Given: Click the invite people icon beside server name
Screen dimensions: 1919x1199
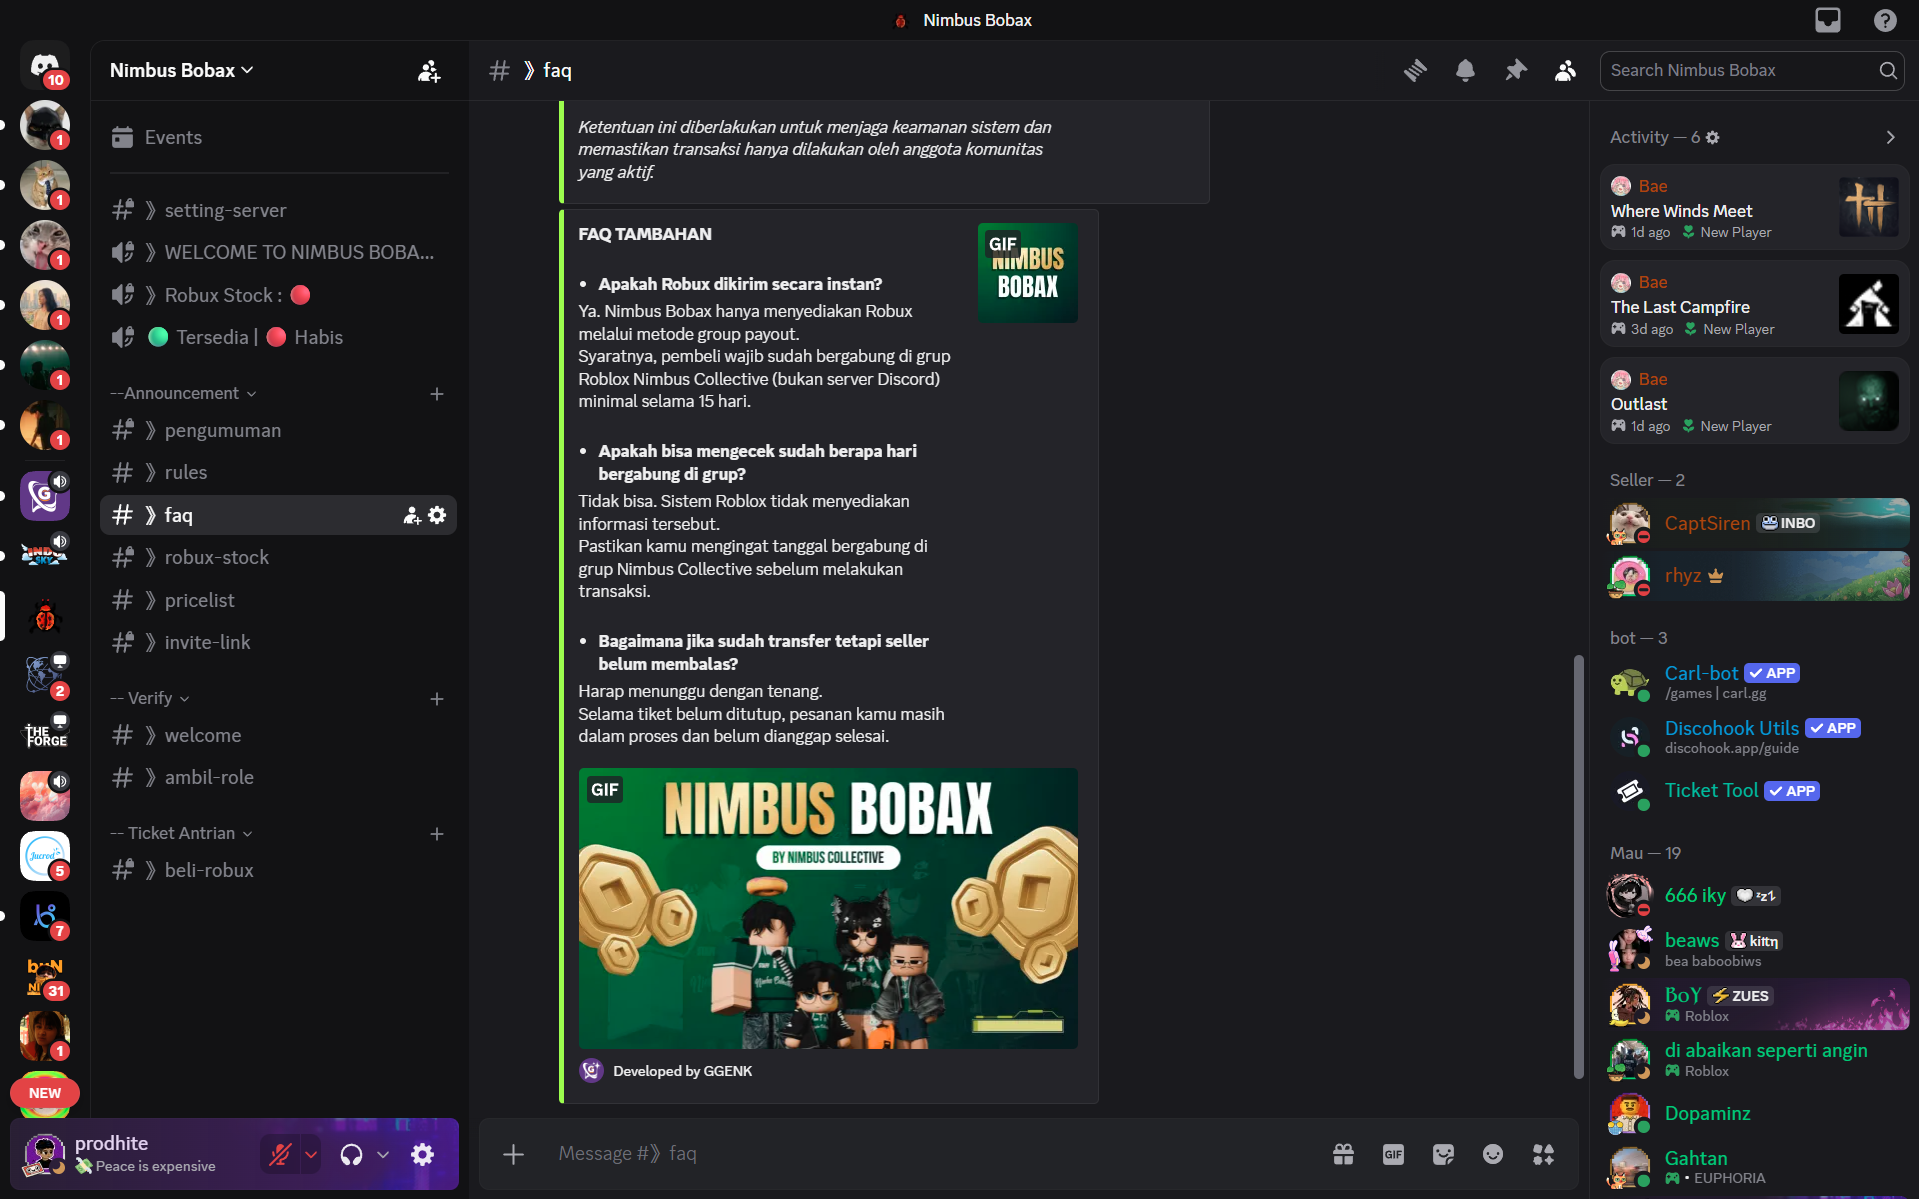Looking at the screenshot, I should point(429,71).
